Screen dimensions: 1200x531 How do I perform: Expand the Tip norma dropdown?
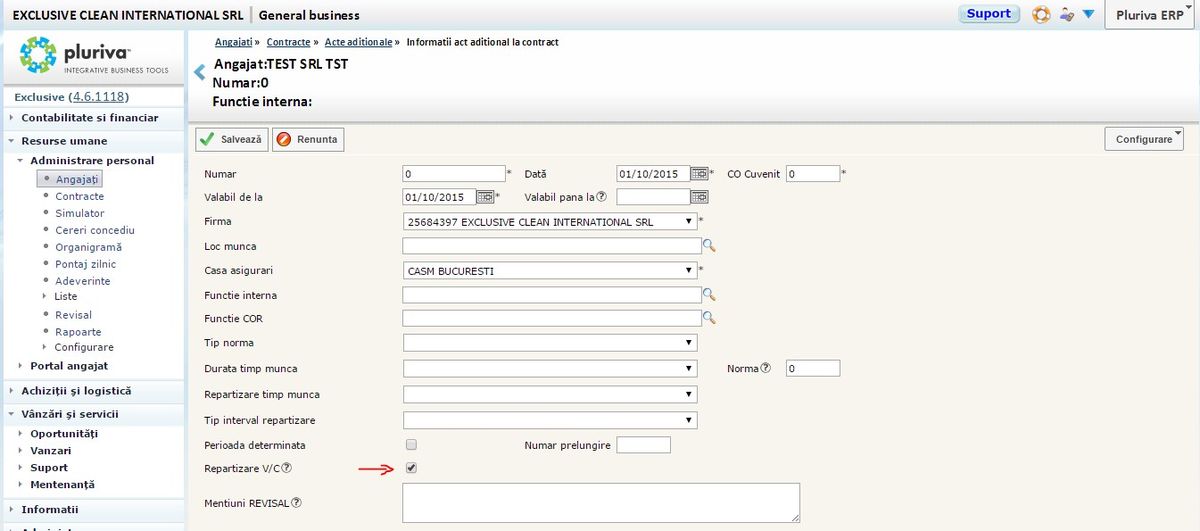click(550, 343)
